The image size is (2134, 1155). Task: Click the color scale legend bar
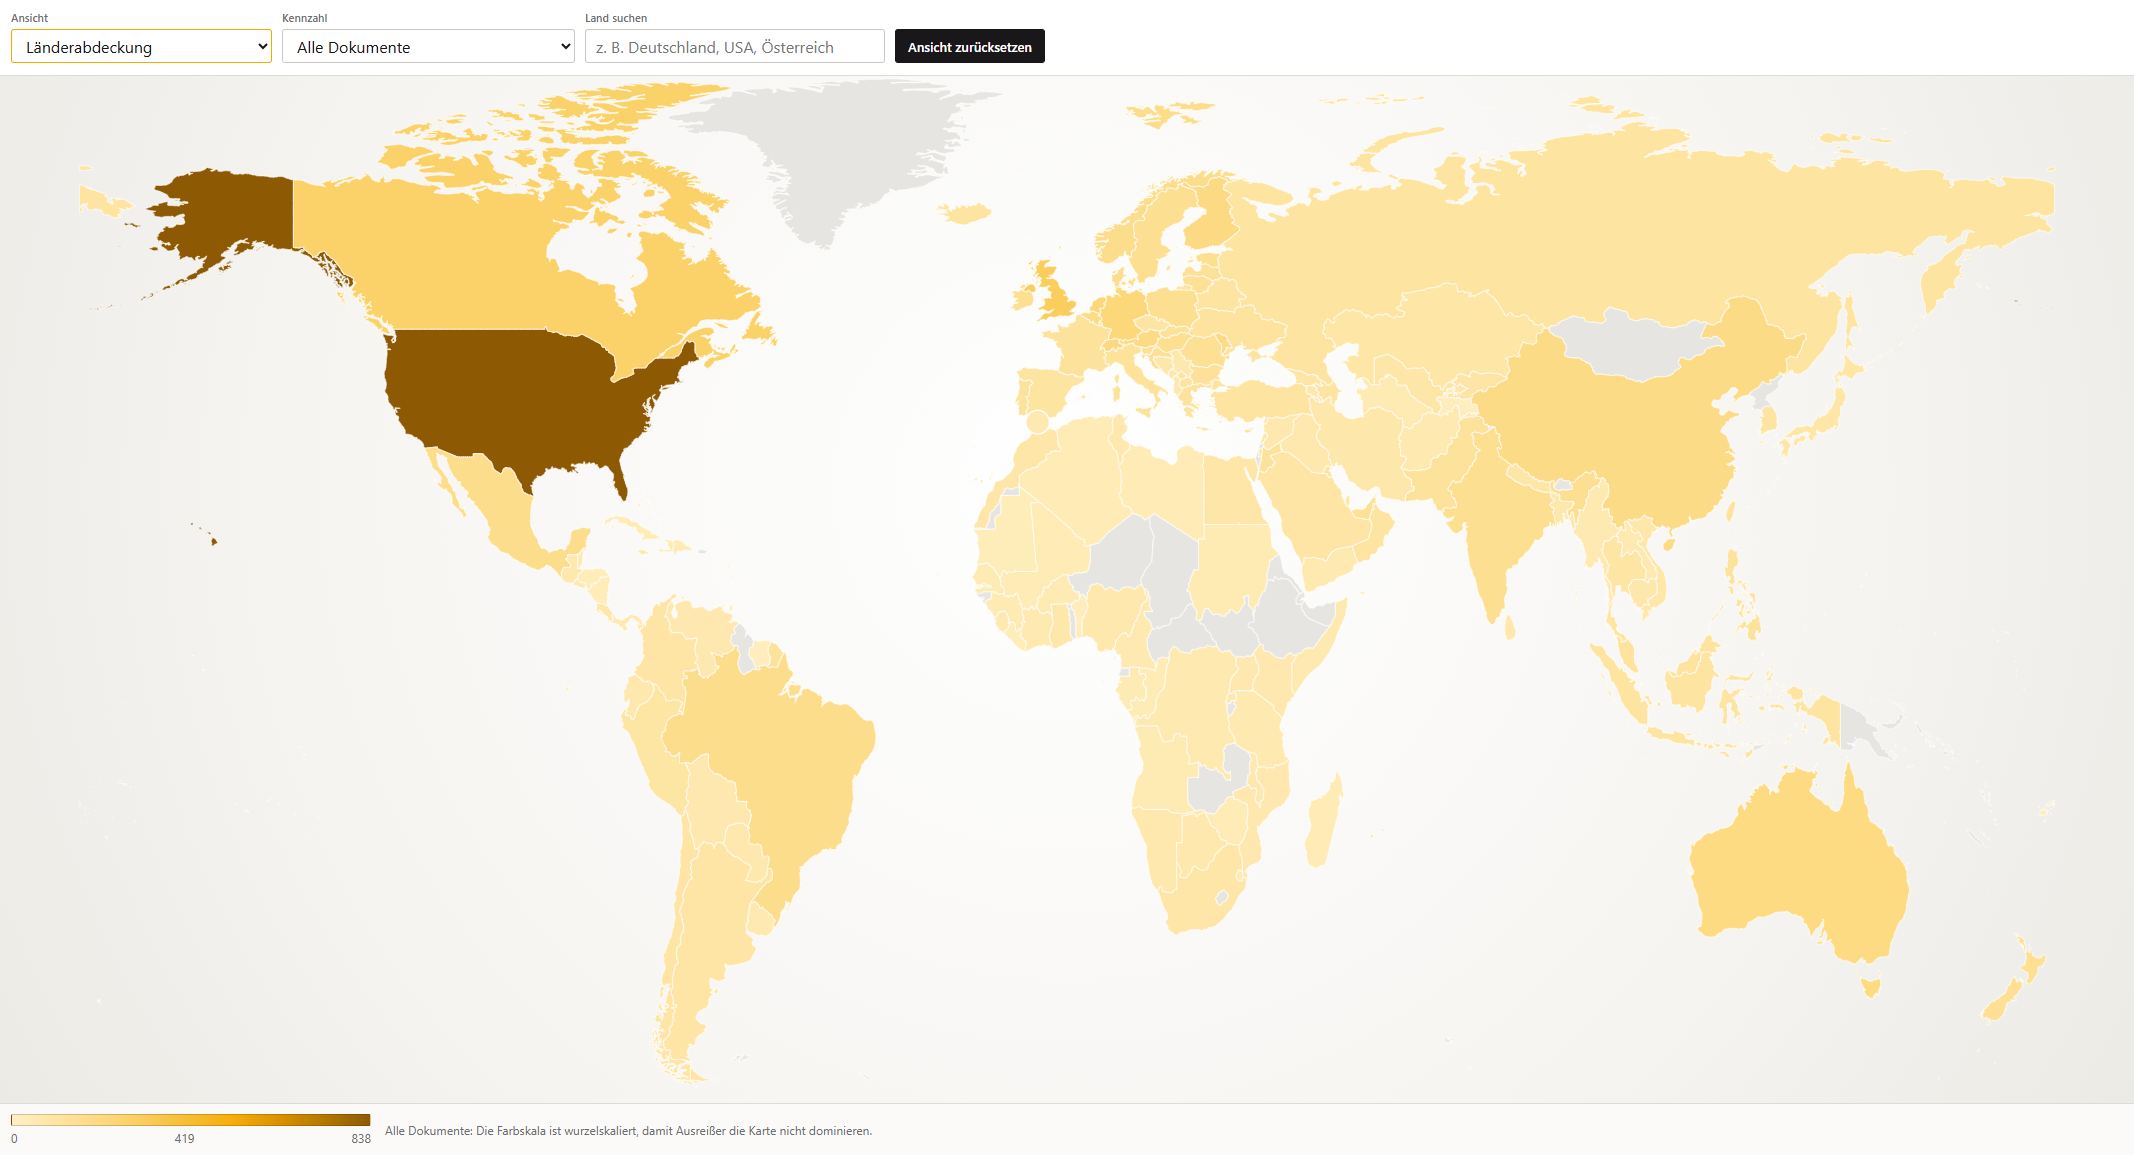pos(190,1120)
